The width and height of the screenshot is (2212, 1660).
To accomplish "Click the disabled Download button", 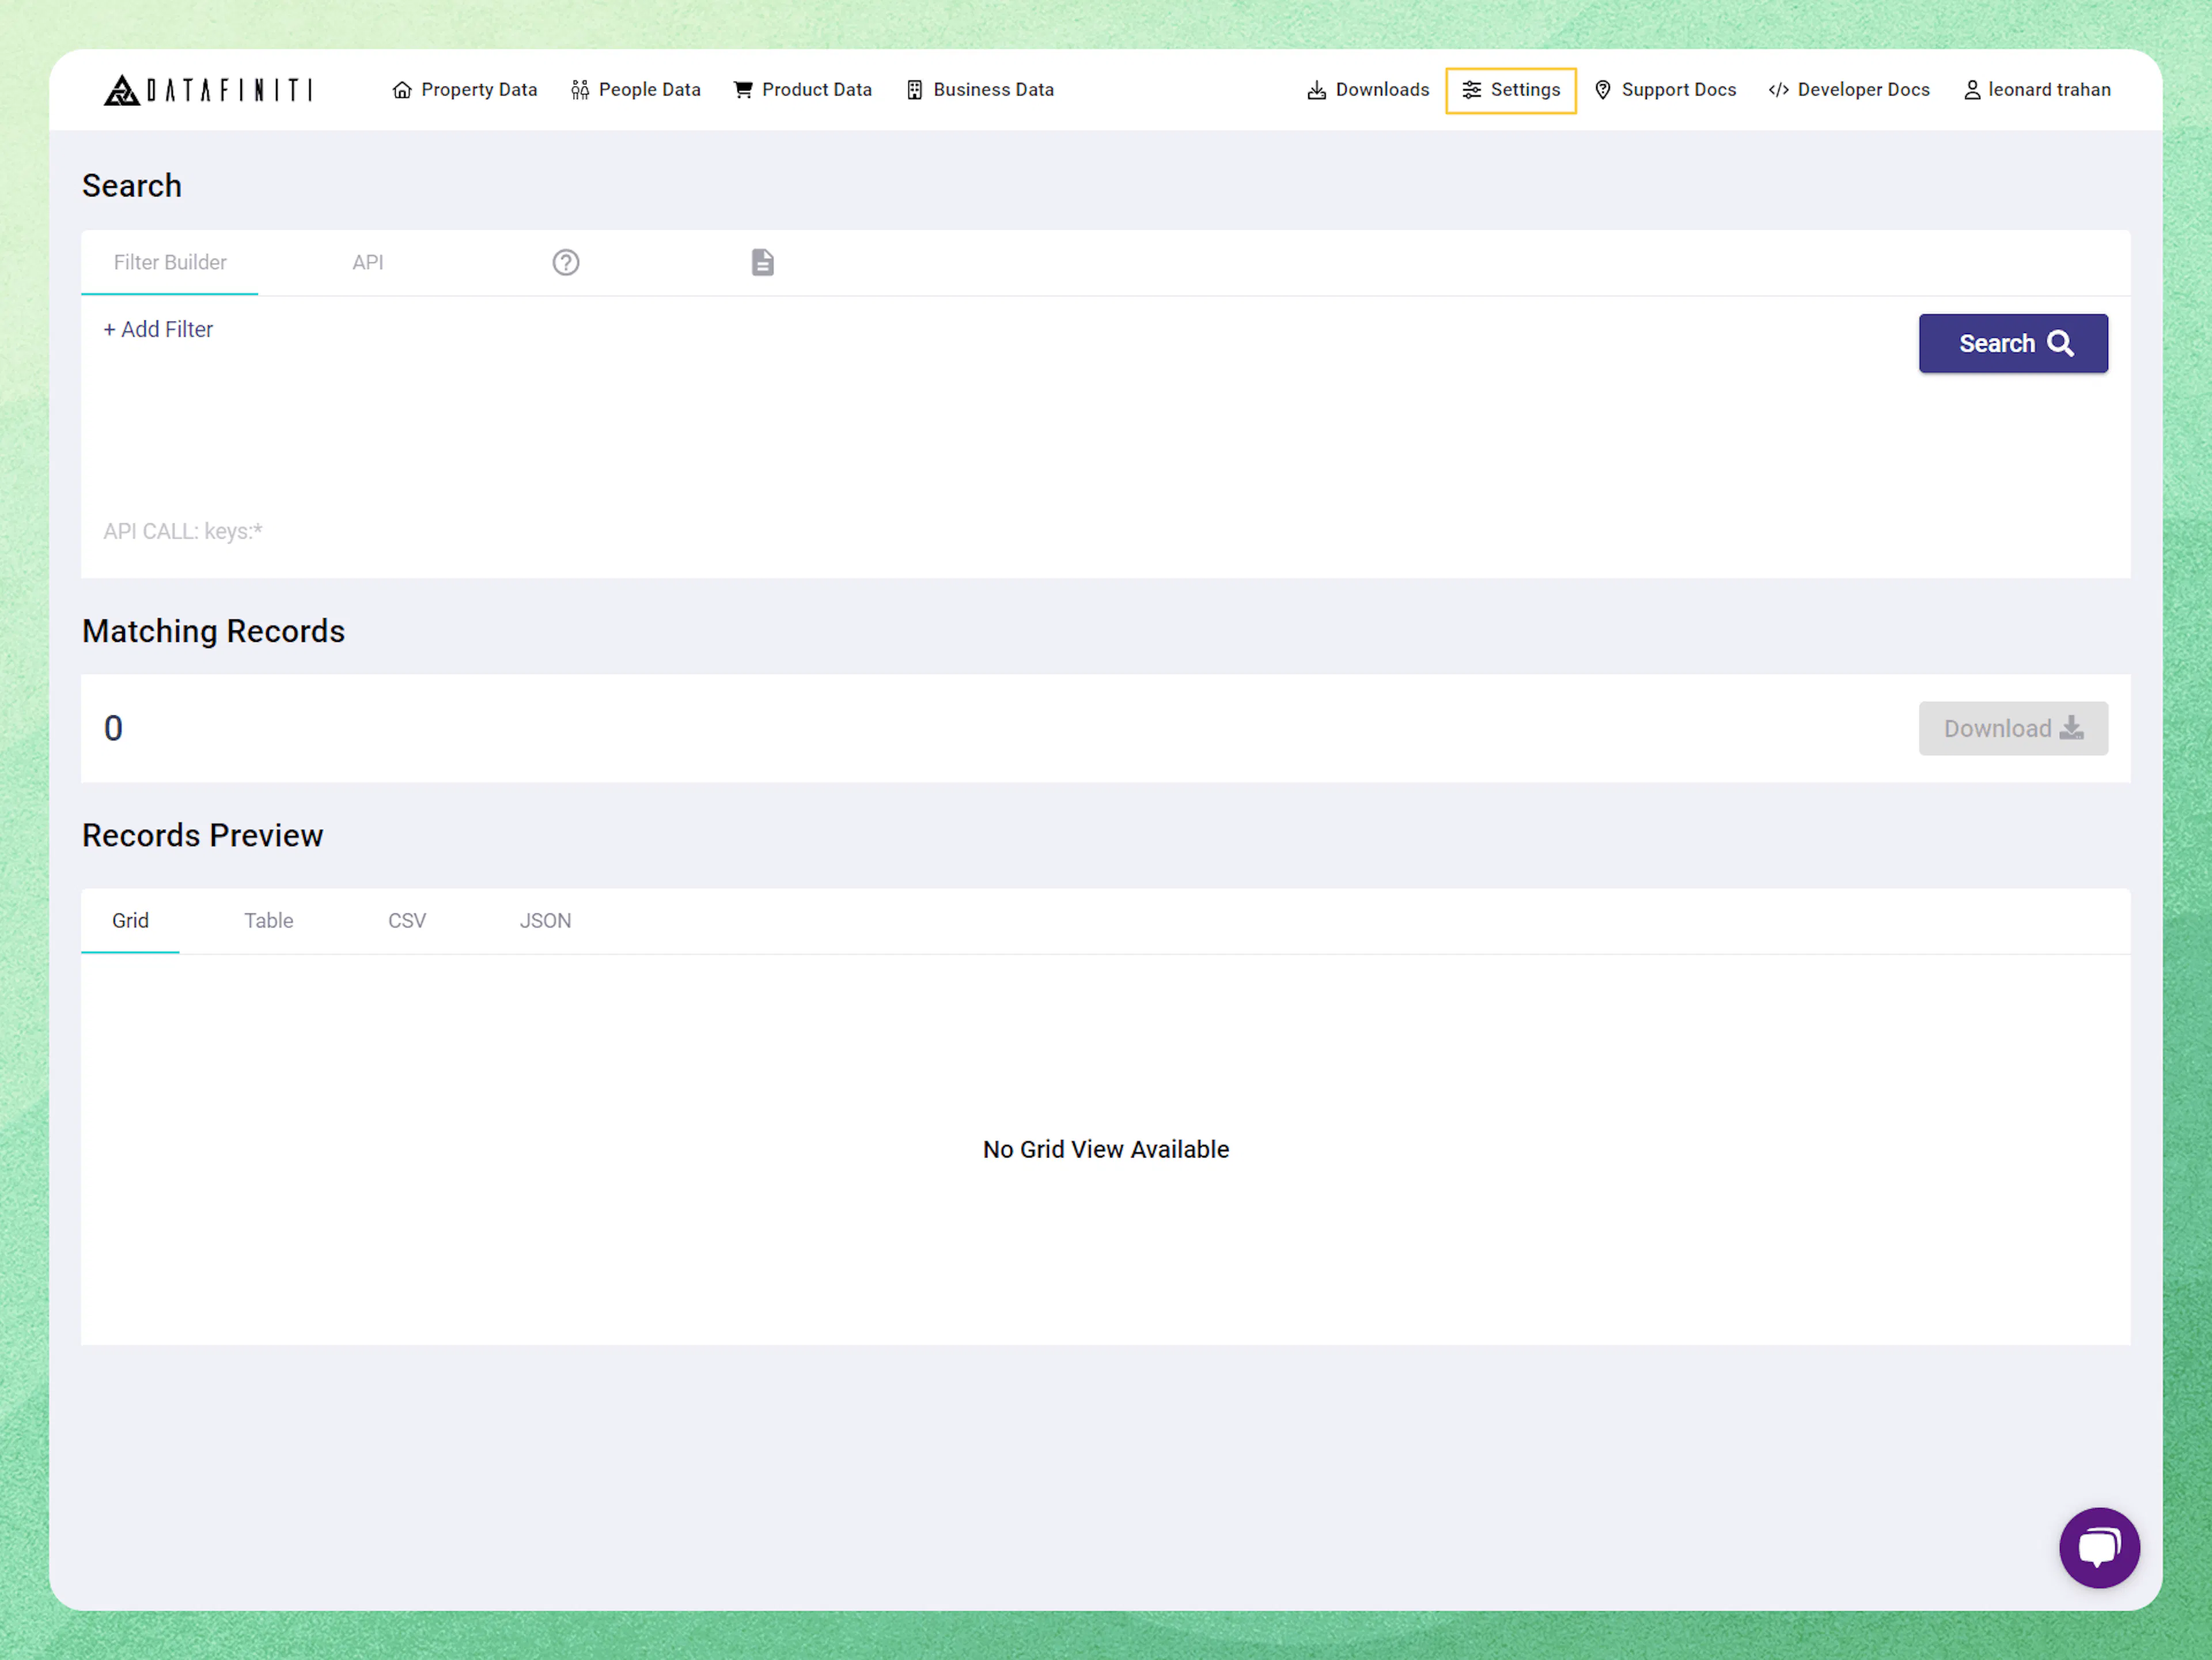I will point(2013,728).
